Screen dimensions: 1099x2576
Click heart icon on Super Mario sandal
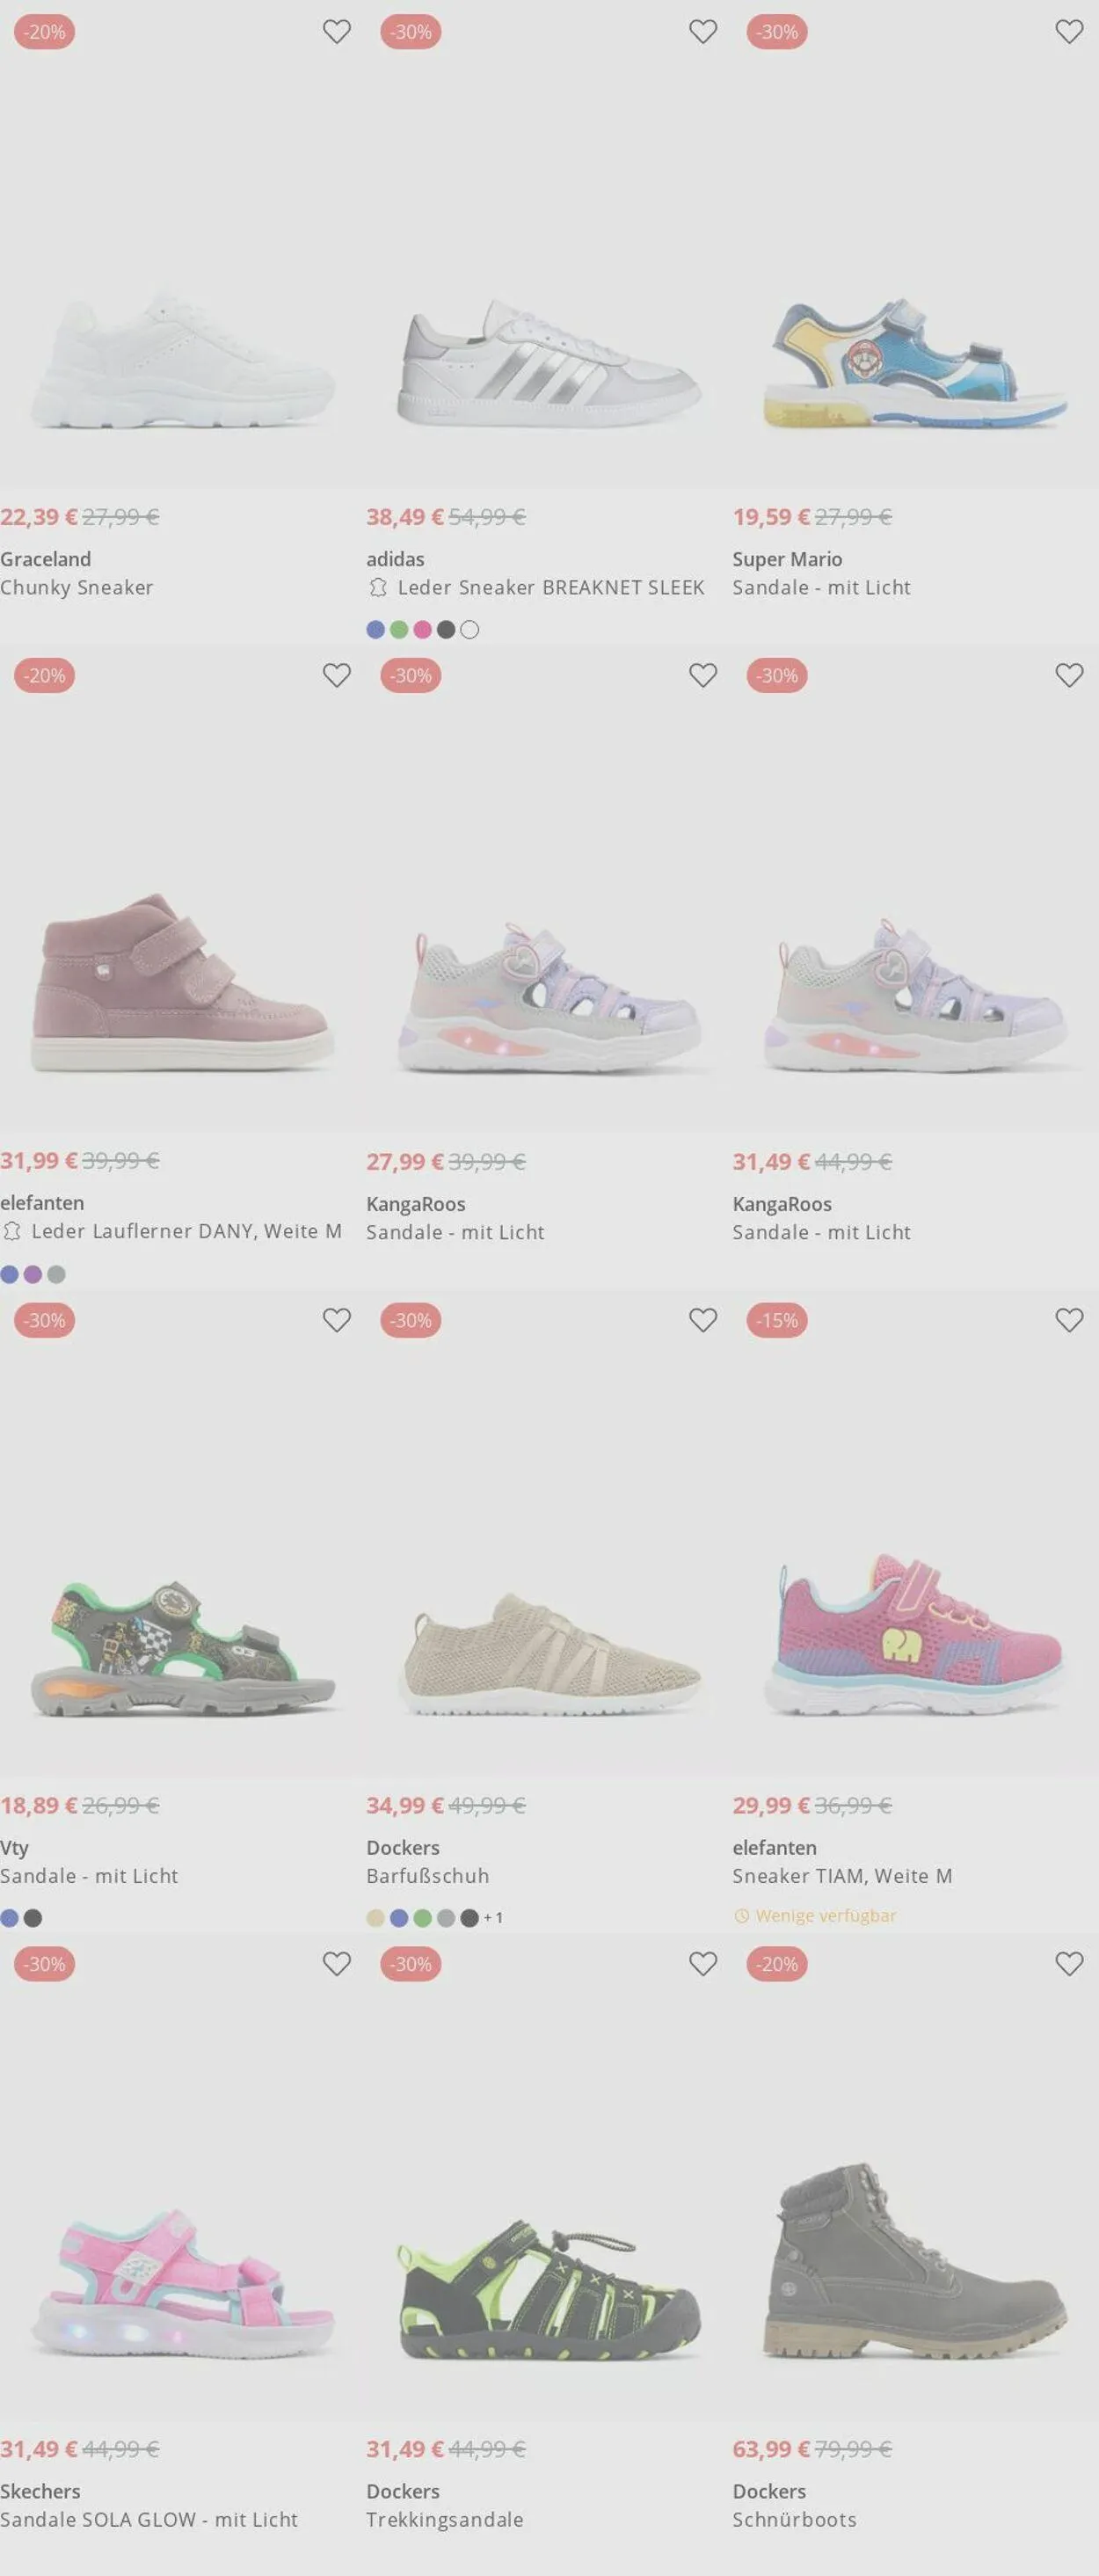1069,32
